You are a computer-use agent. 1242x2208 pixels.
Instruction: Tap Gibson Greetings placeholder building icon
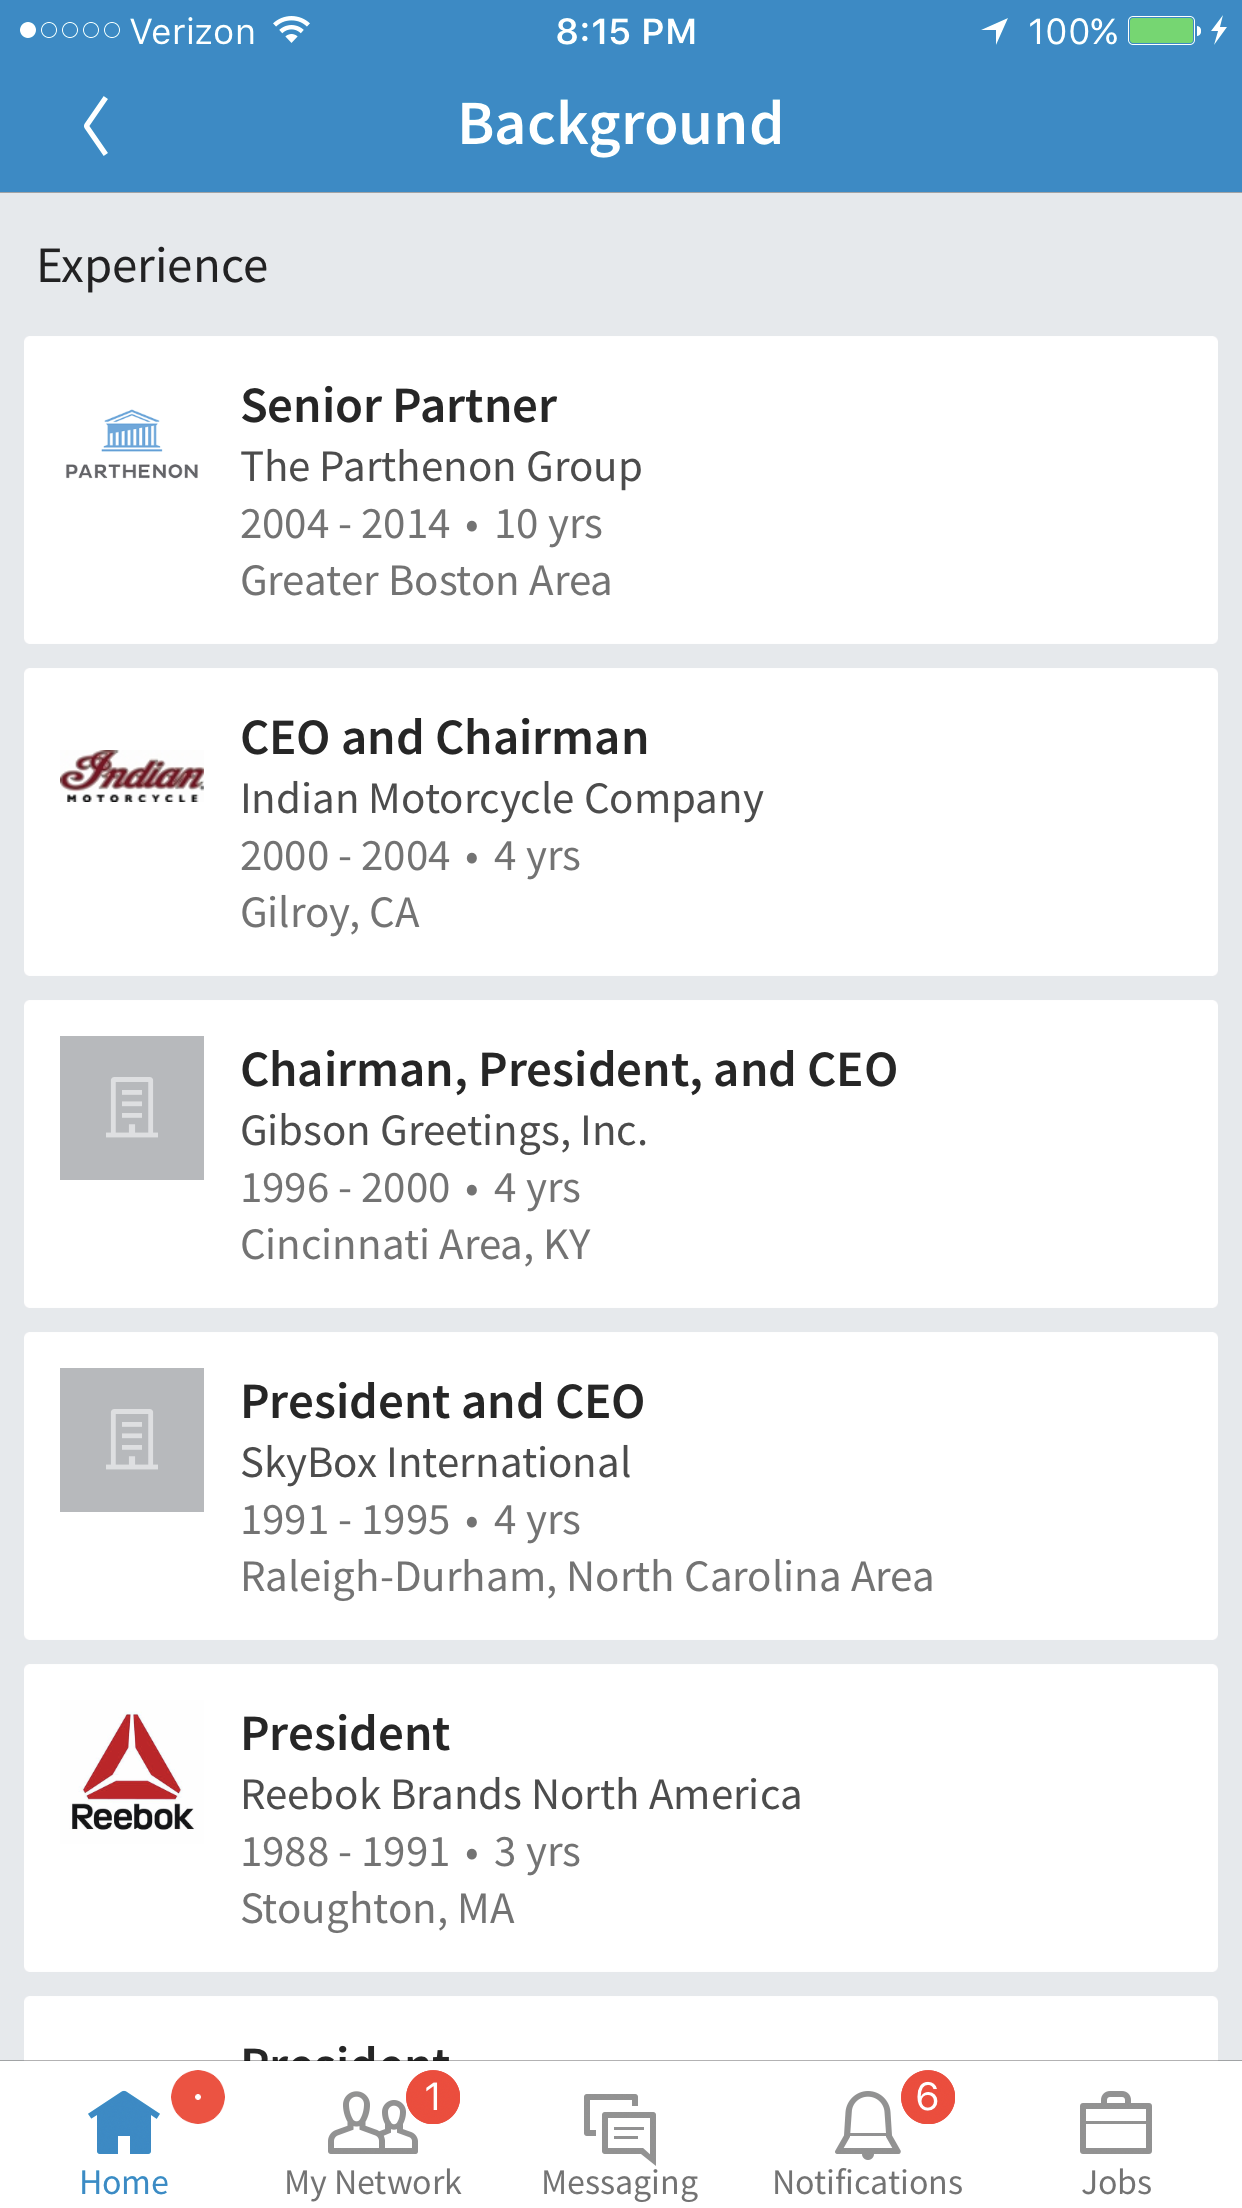tap(132, 1108)
